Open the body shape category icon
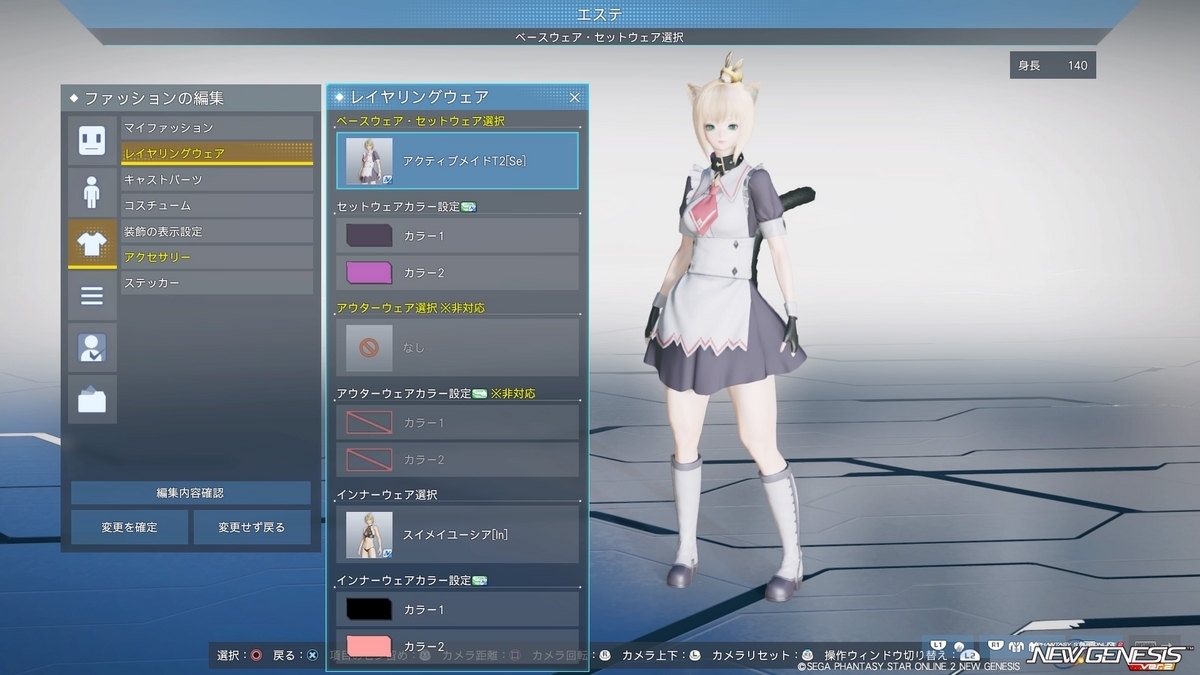This screenshot has height=675, width=1200. point(92,191)
